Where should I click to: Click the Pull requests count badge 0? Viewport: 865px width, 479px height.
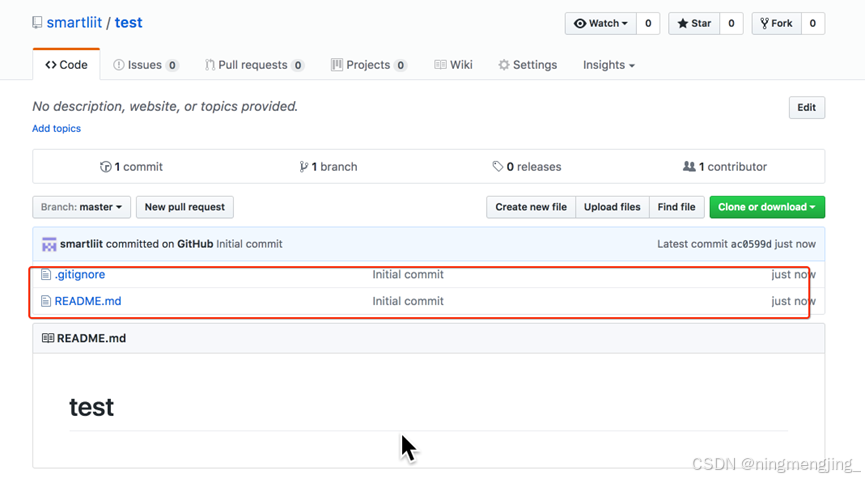pos(298,65)
